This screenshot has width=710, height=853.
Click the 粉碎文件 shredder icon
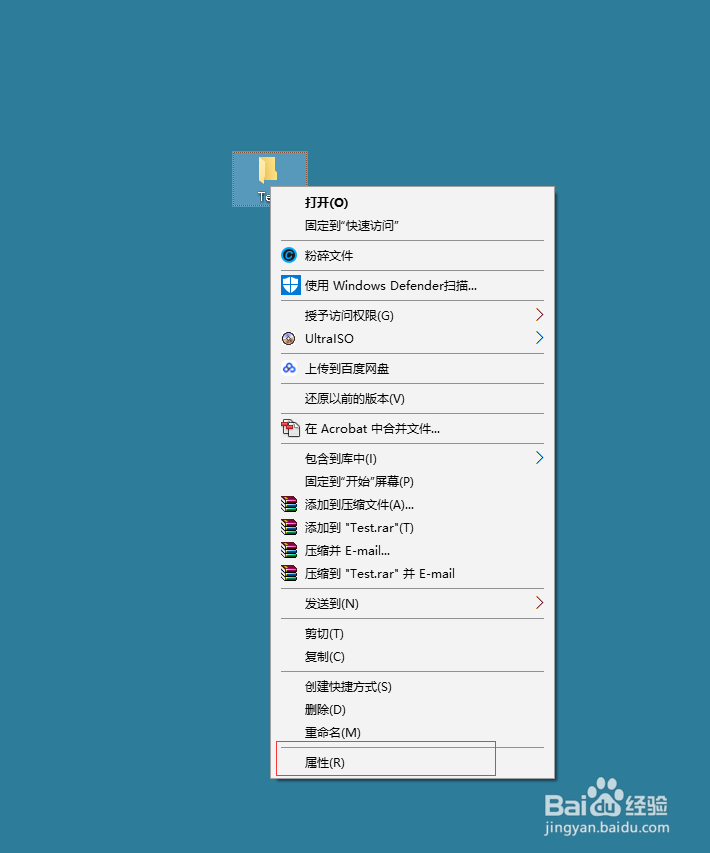289,255
